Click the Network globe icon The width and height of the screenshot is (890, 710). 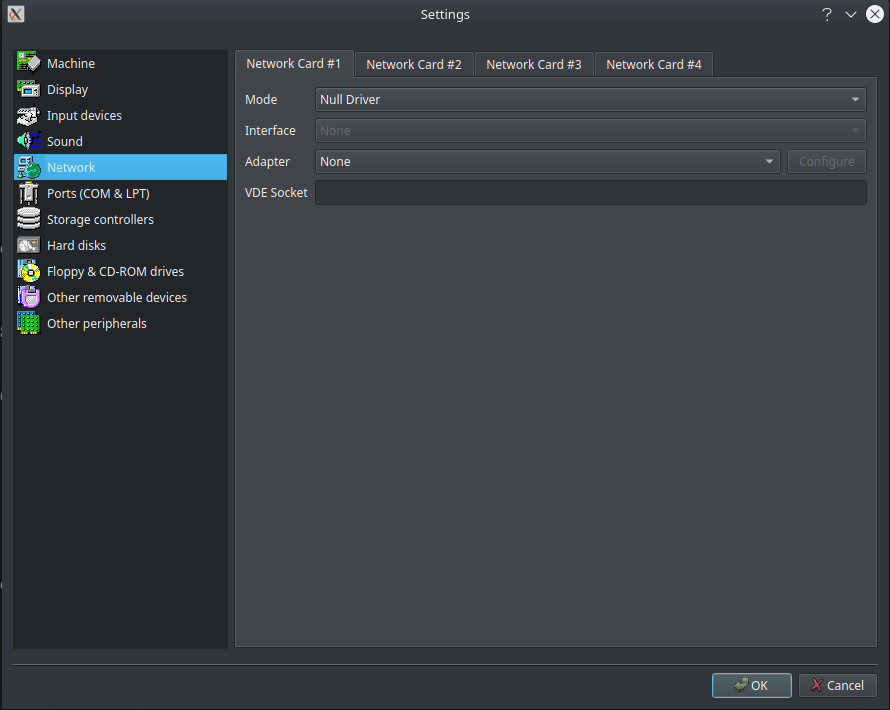[28, 167]
